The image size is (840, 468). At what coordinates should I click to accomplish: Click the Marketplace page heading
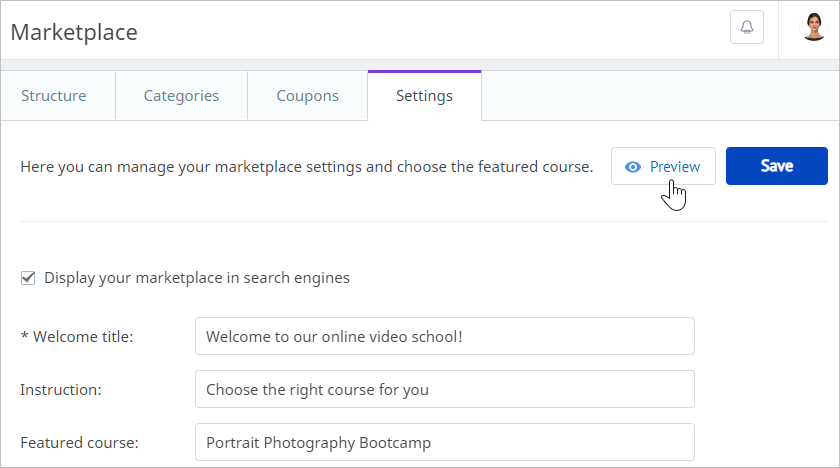click(74, 32)
